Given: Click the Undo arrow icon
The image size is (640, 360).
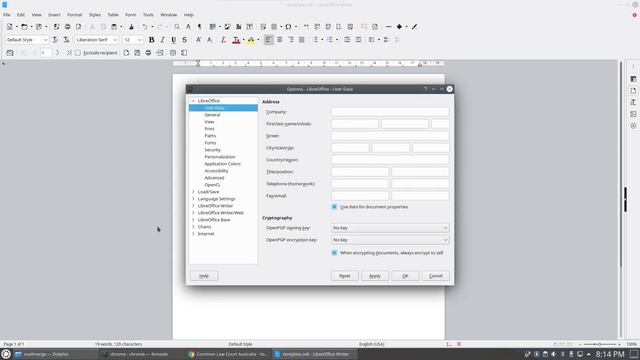Looking at the screenshot, I should coord(144,27).
